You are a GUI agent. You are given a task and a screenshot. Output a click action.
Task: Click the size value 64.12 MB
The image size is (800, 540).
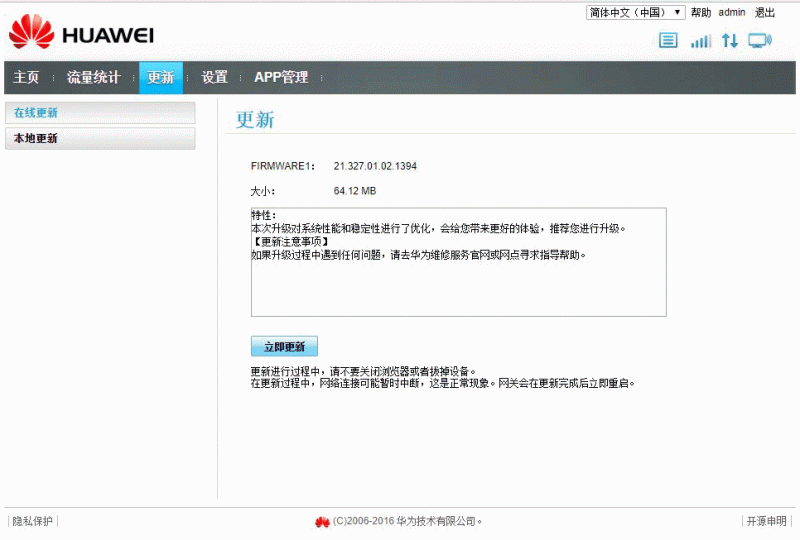tap(355, 191)
